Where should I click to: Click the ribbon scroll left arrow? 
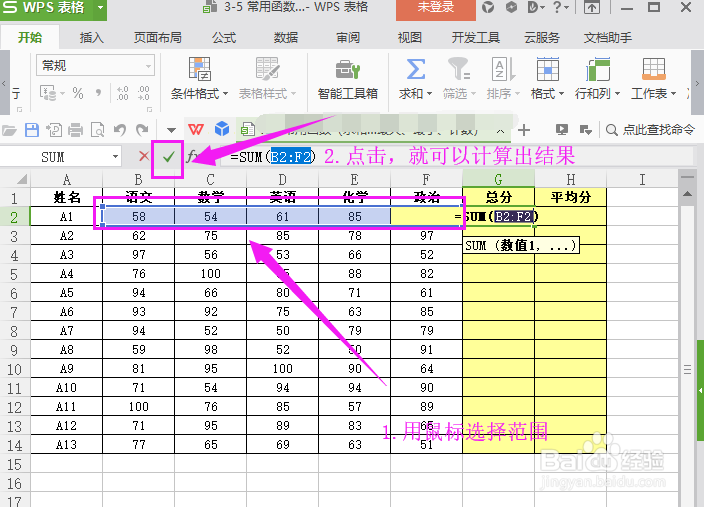[x=4, y=84]
